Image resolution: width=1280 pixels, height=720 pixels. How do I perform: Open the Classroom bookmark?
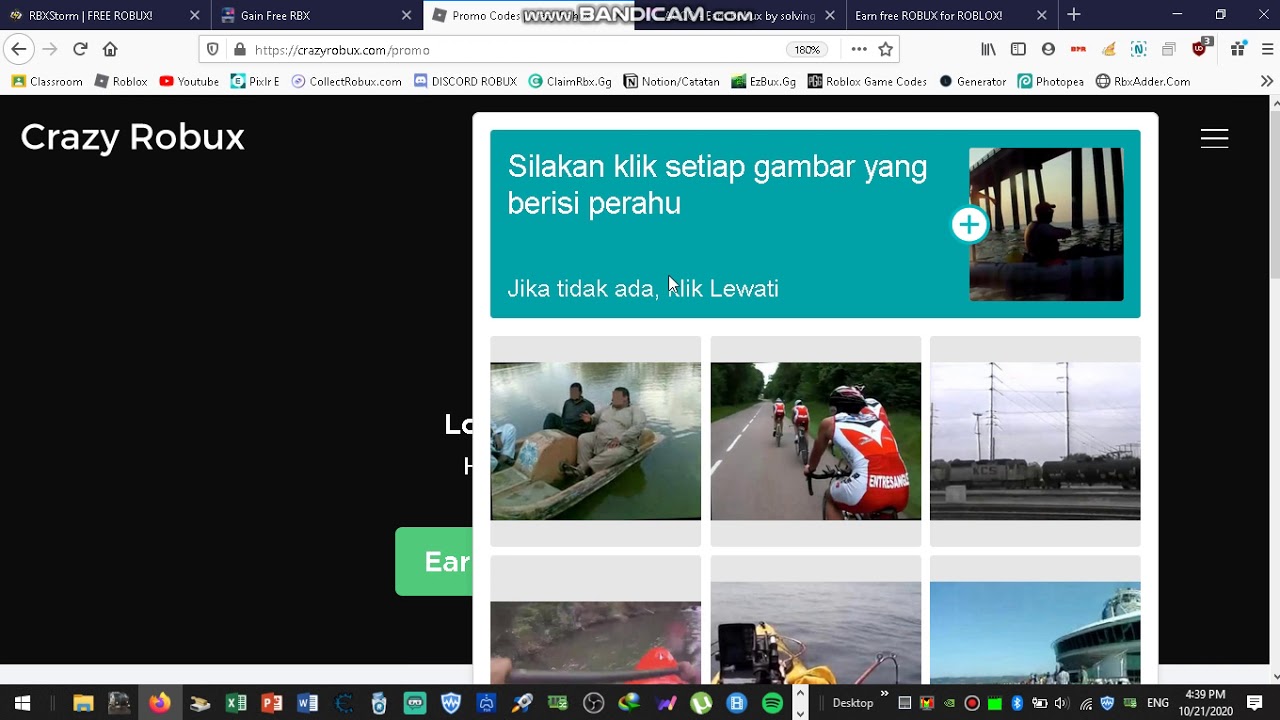point(47,81)
